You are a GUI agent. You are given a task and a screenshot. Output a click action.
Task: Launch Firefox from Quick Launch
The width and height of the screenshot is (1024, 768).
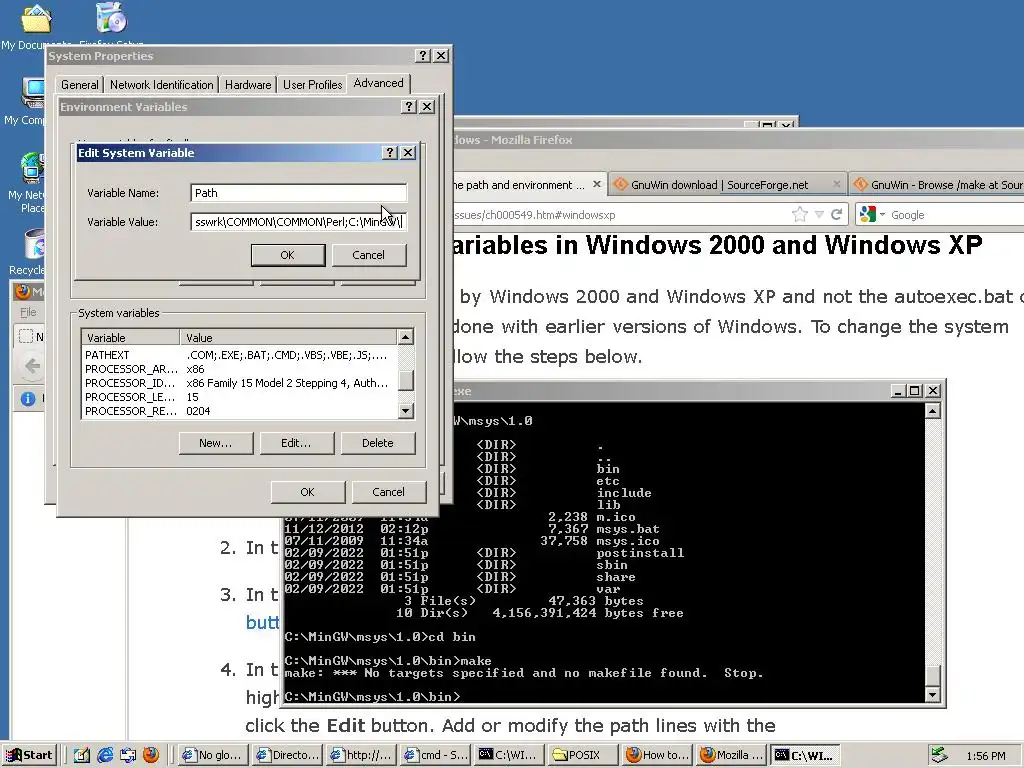[x=151, y=755]
